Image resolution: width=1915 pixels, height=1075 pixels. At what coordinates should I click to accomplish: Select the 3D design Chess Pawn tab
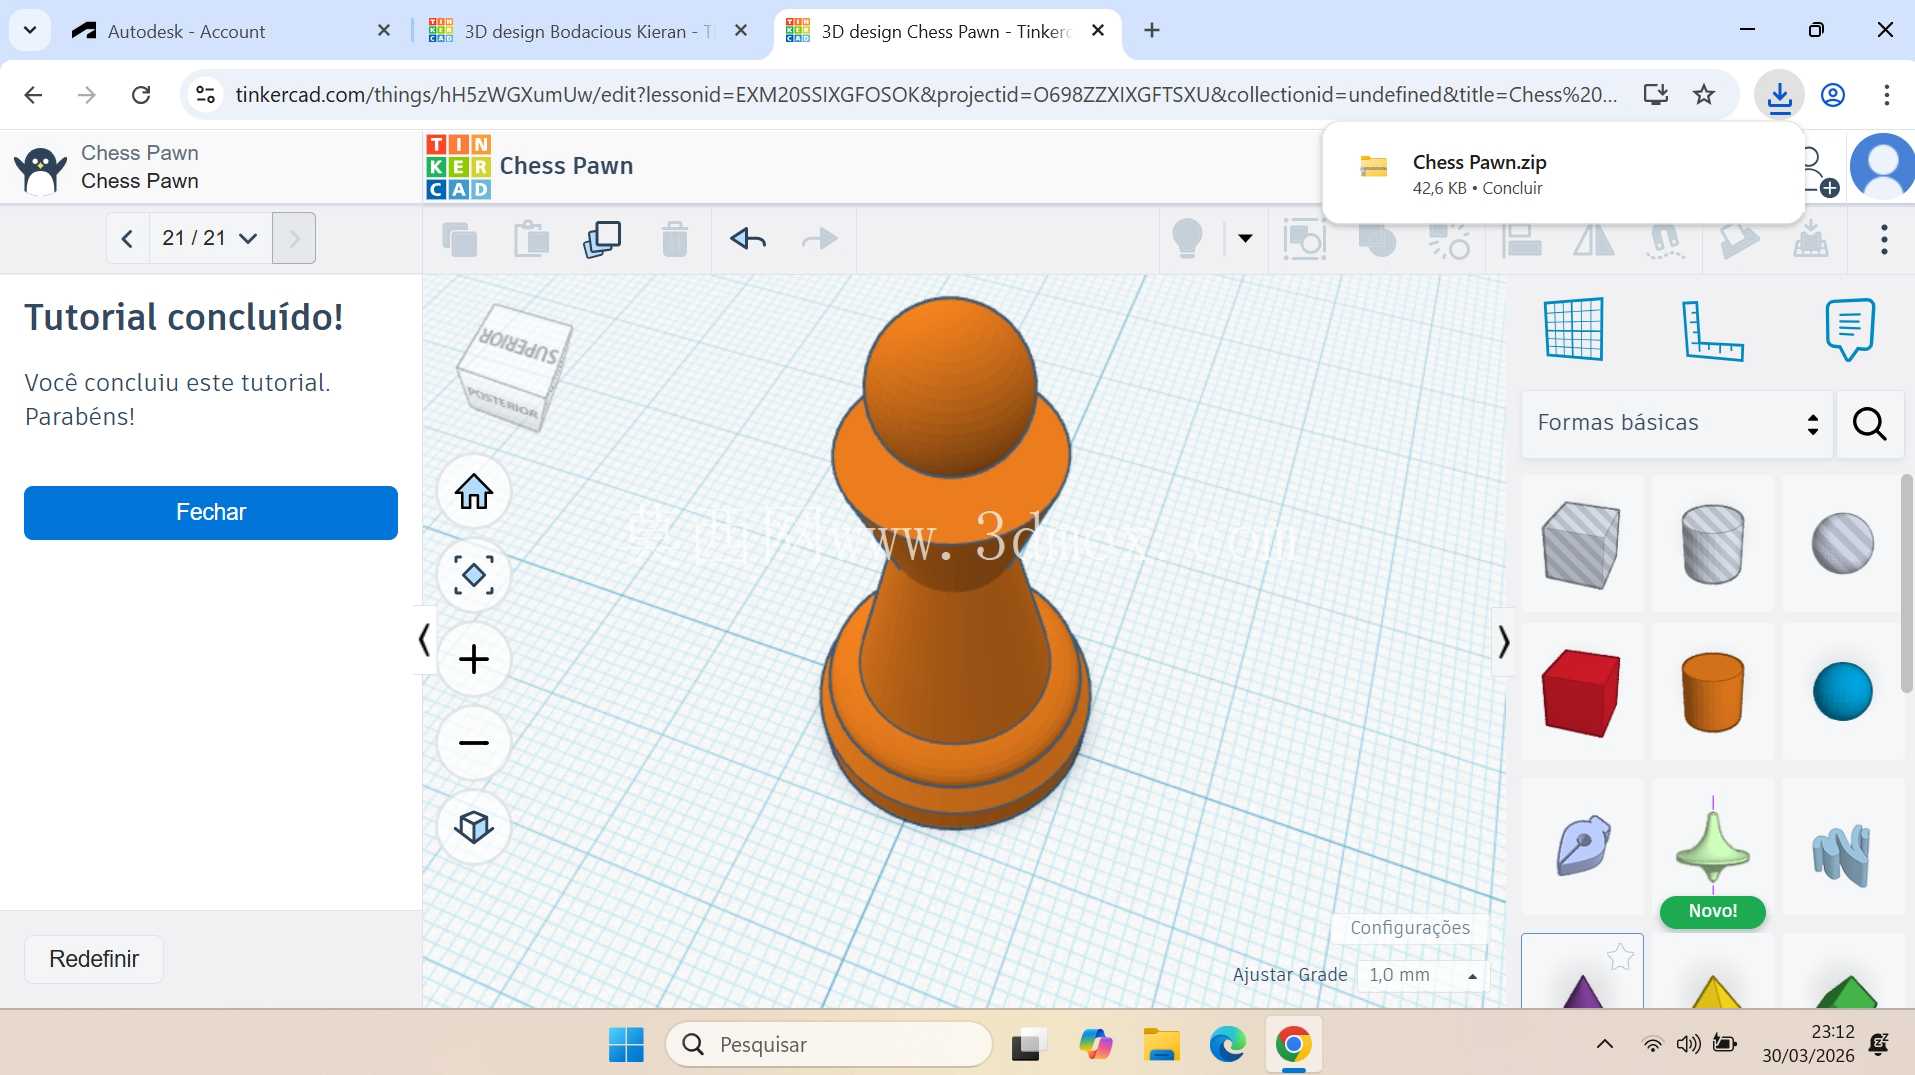[945, 31]
